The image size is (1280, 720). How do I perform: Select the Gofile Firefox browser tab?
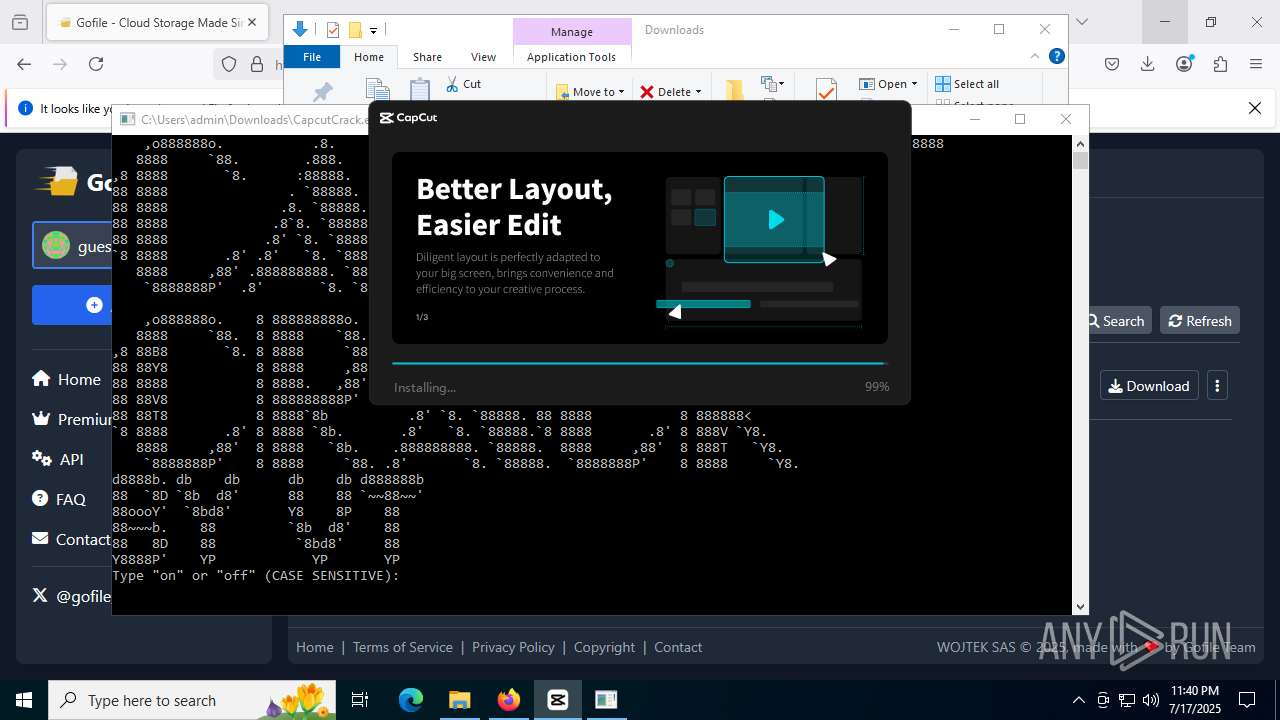(x=158, y=22)
